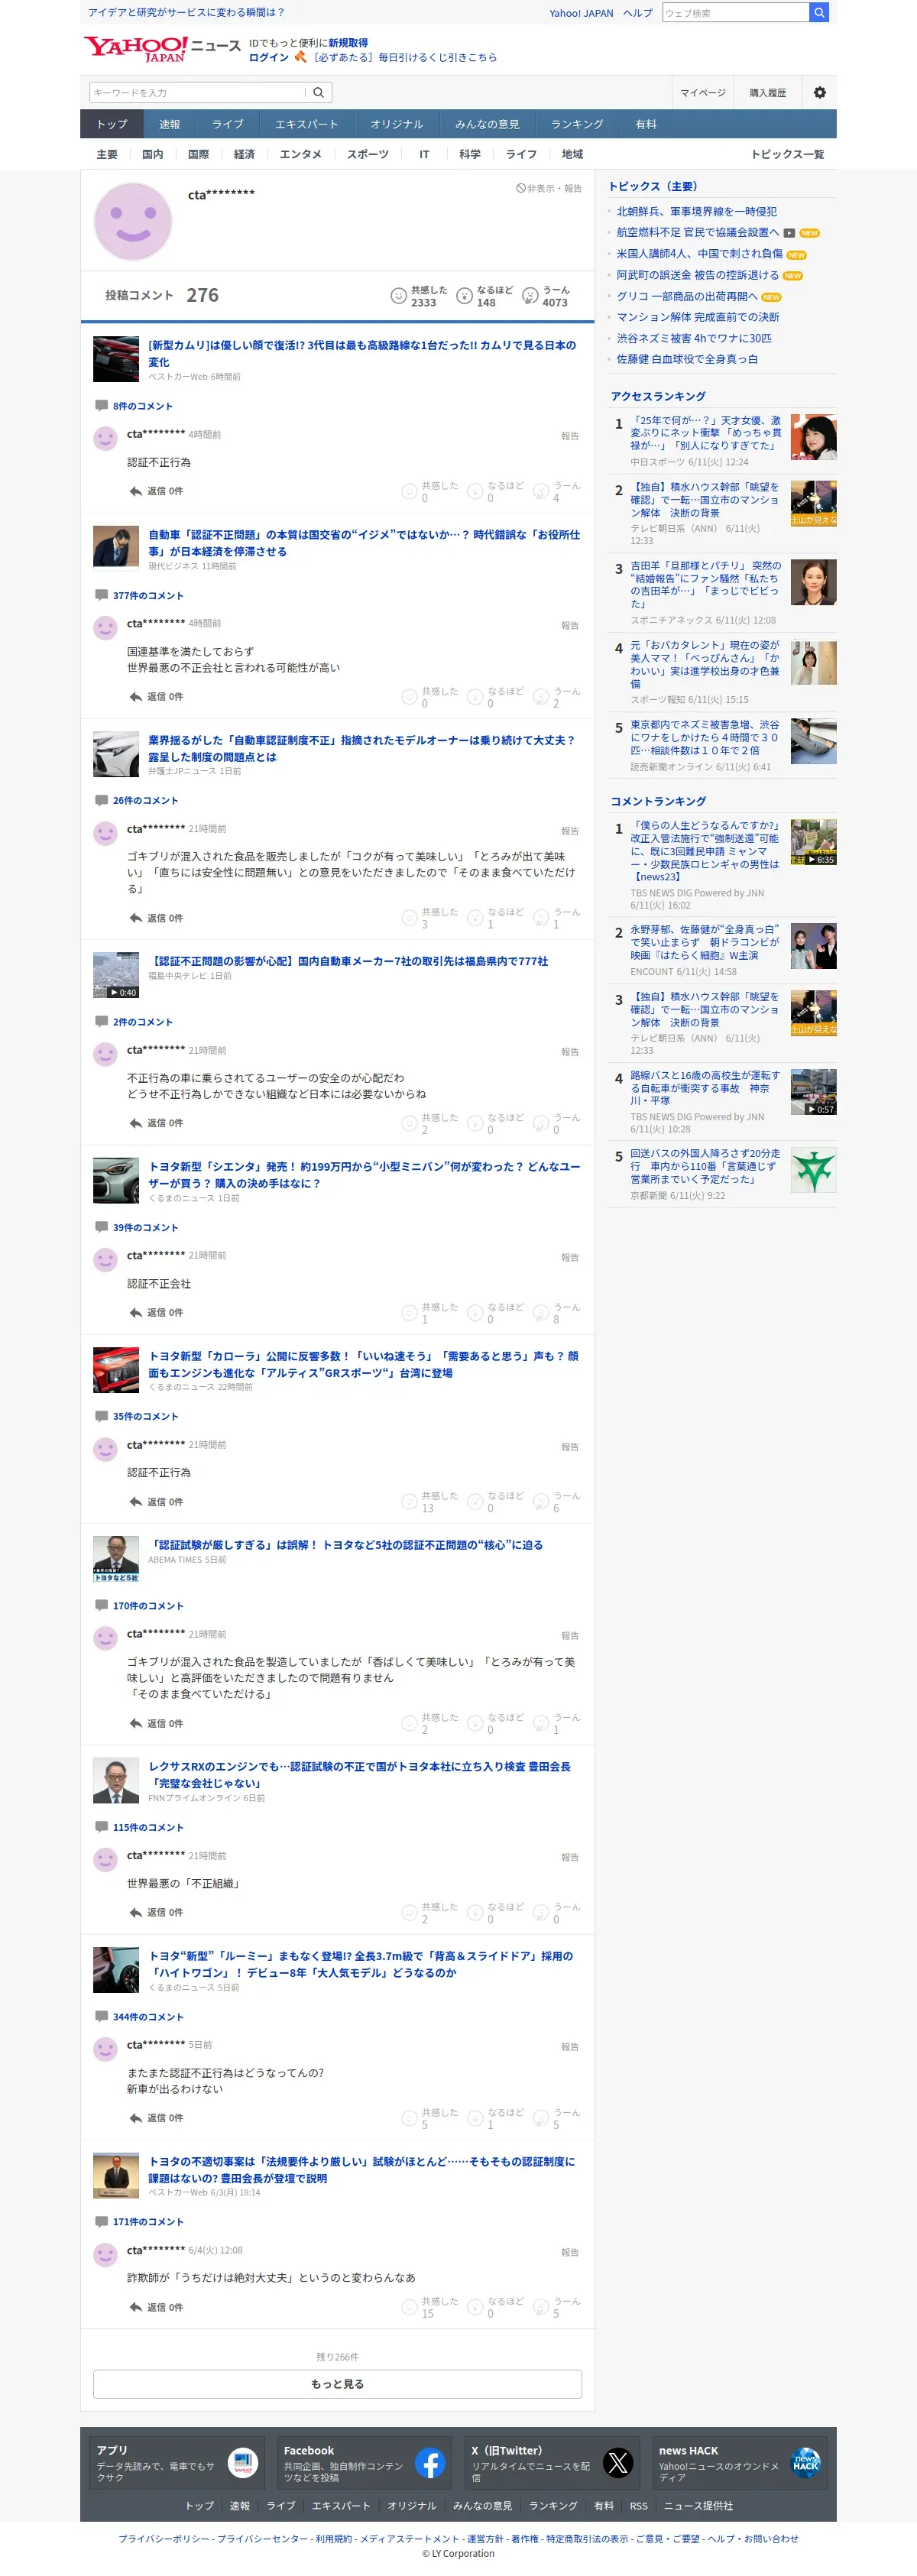Click なるほど reaction on first ゴキブリが混入 comment
This screenshot has height=2576, width=917.
point(496,918)
